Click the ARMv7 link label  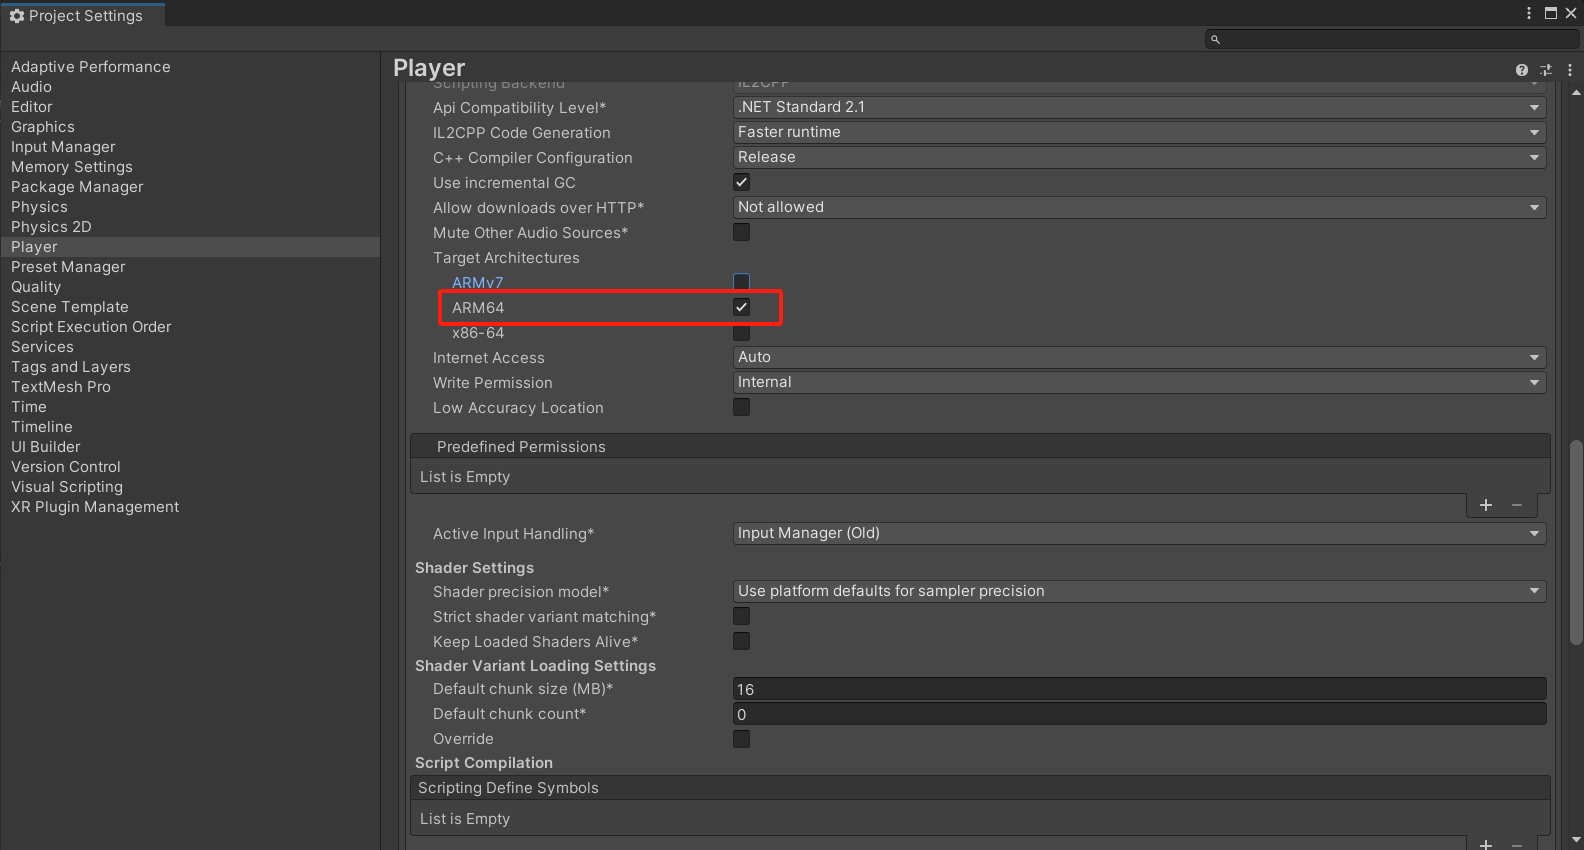click(x=477, y=283)
